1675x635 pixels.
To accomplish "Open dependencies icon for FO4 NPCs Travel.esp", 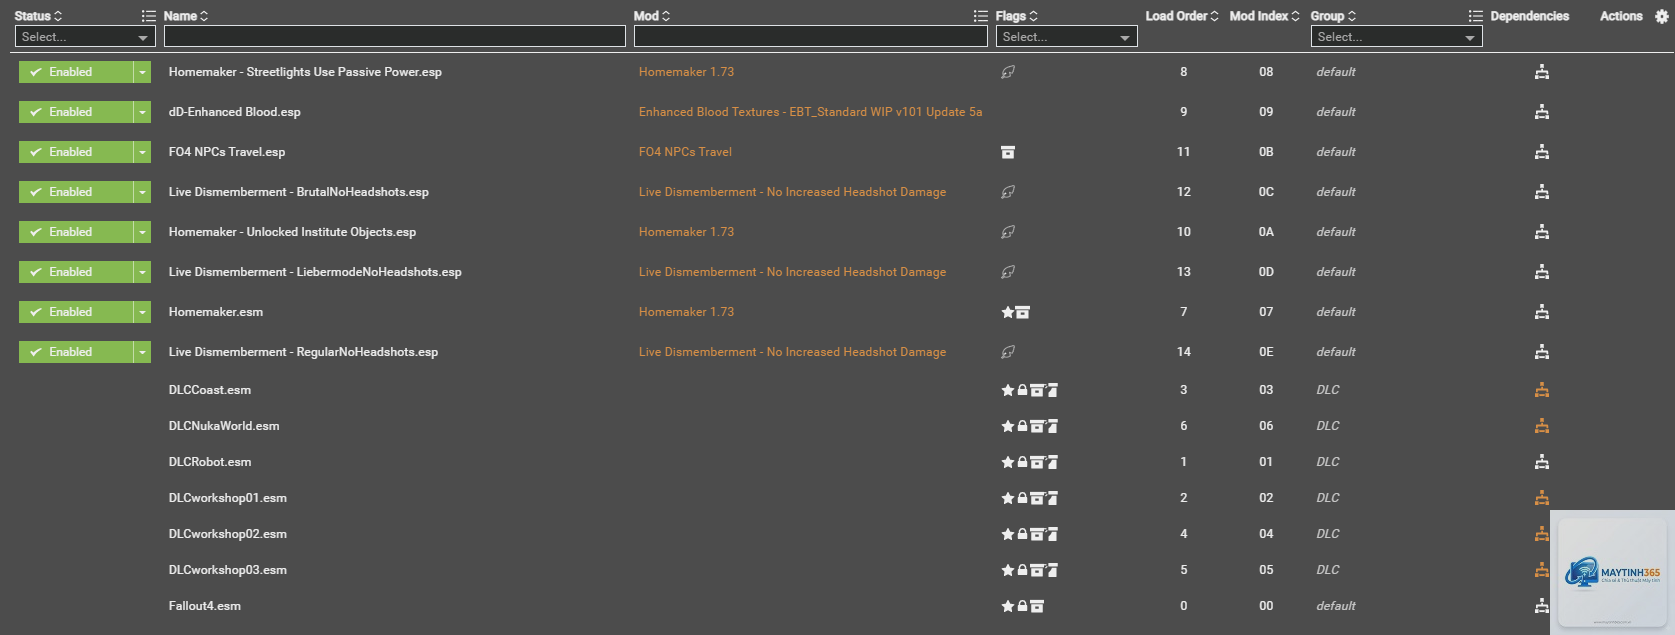I will 1542,152.
